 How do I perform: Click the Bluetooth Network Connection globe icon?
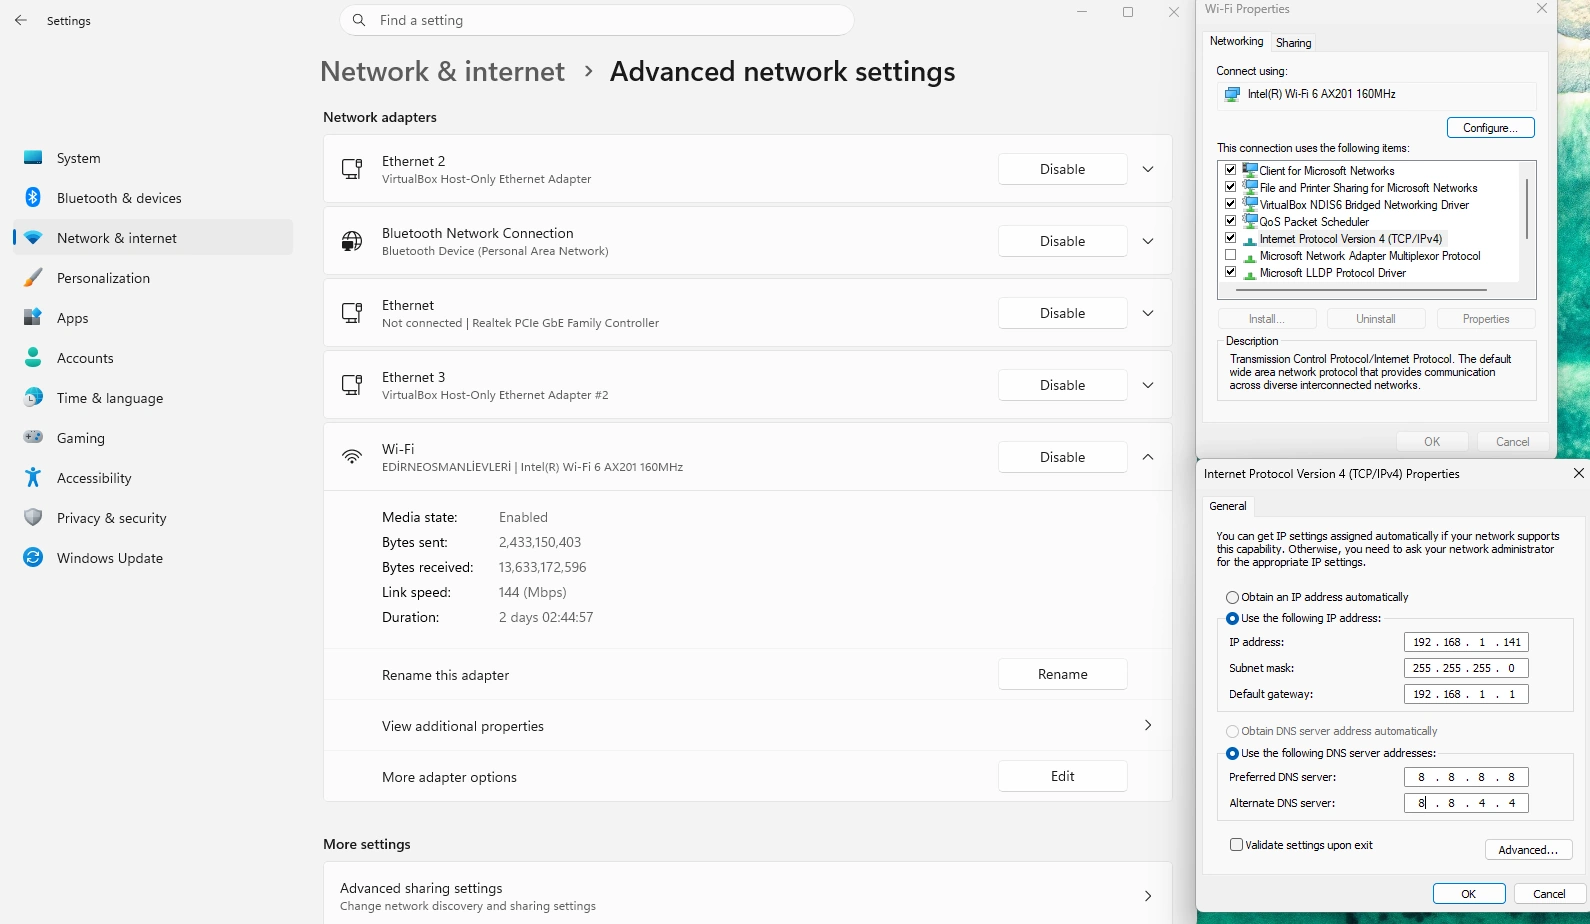(352, 241)
